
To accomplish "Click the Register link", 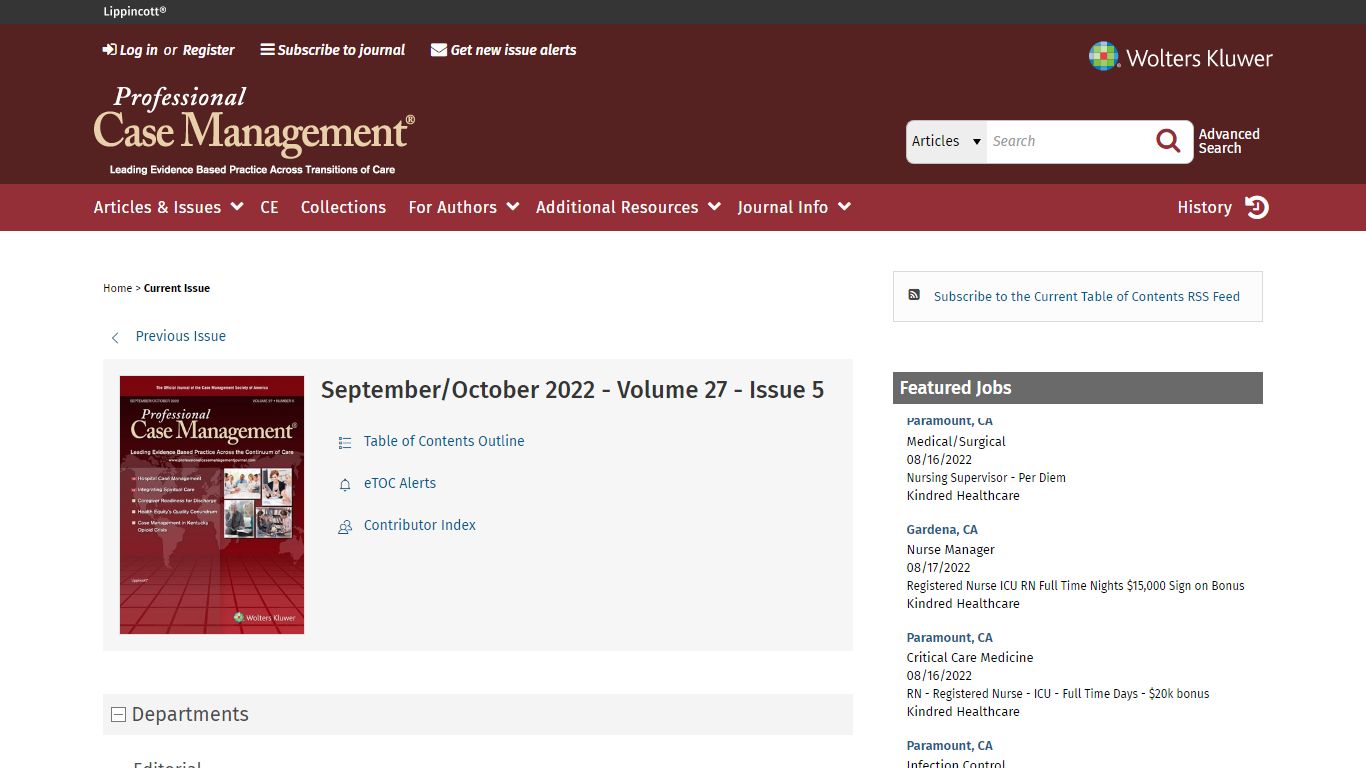I will click(x=208, y=50).
